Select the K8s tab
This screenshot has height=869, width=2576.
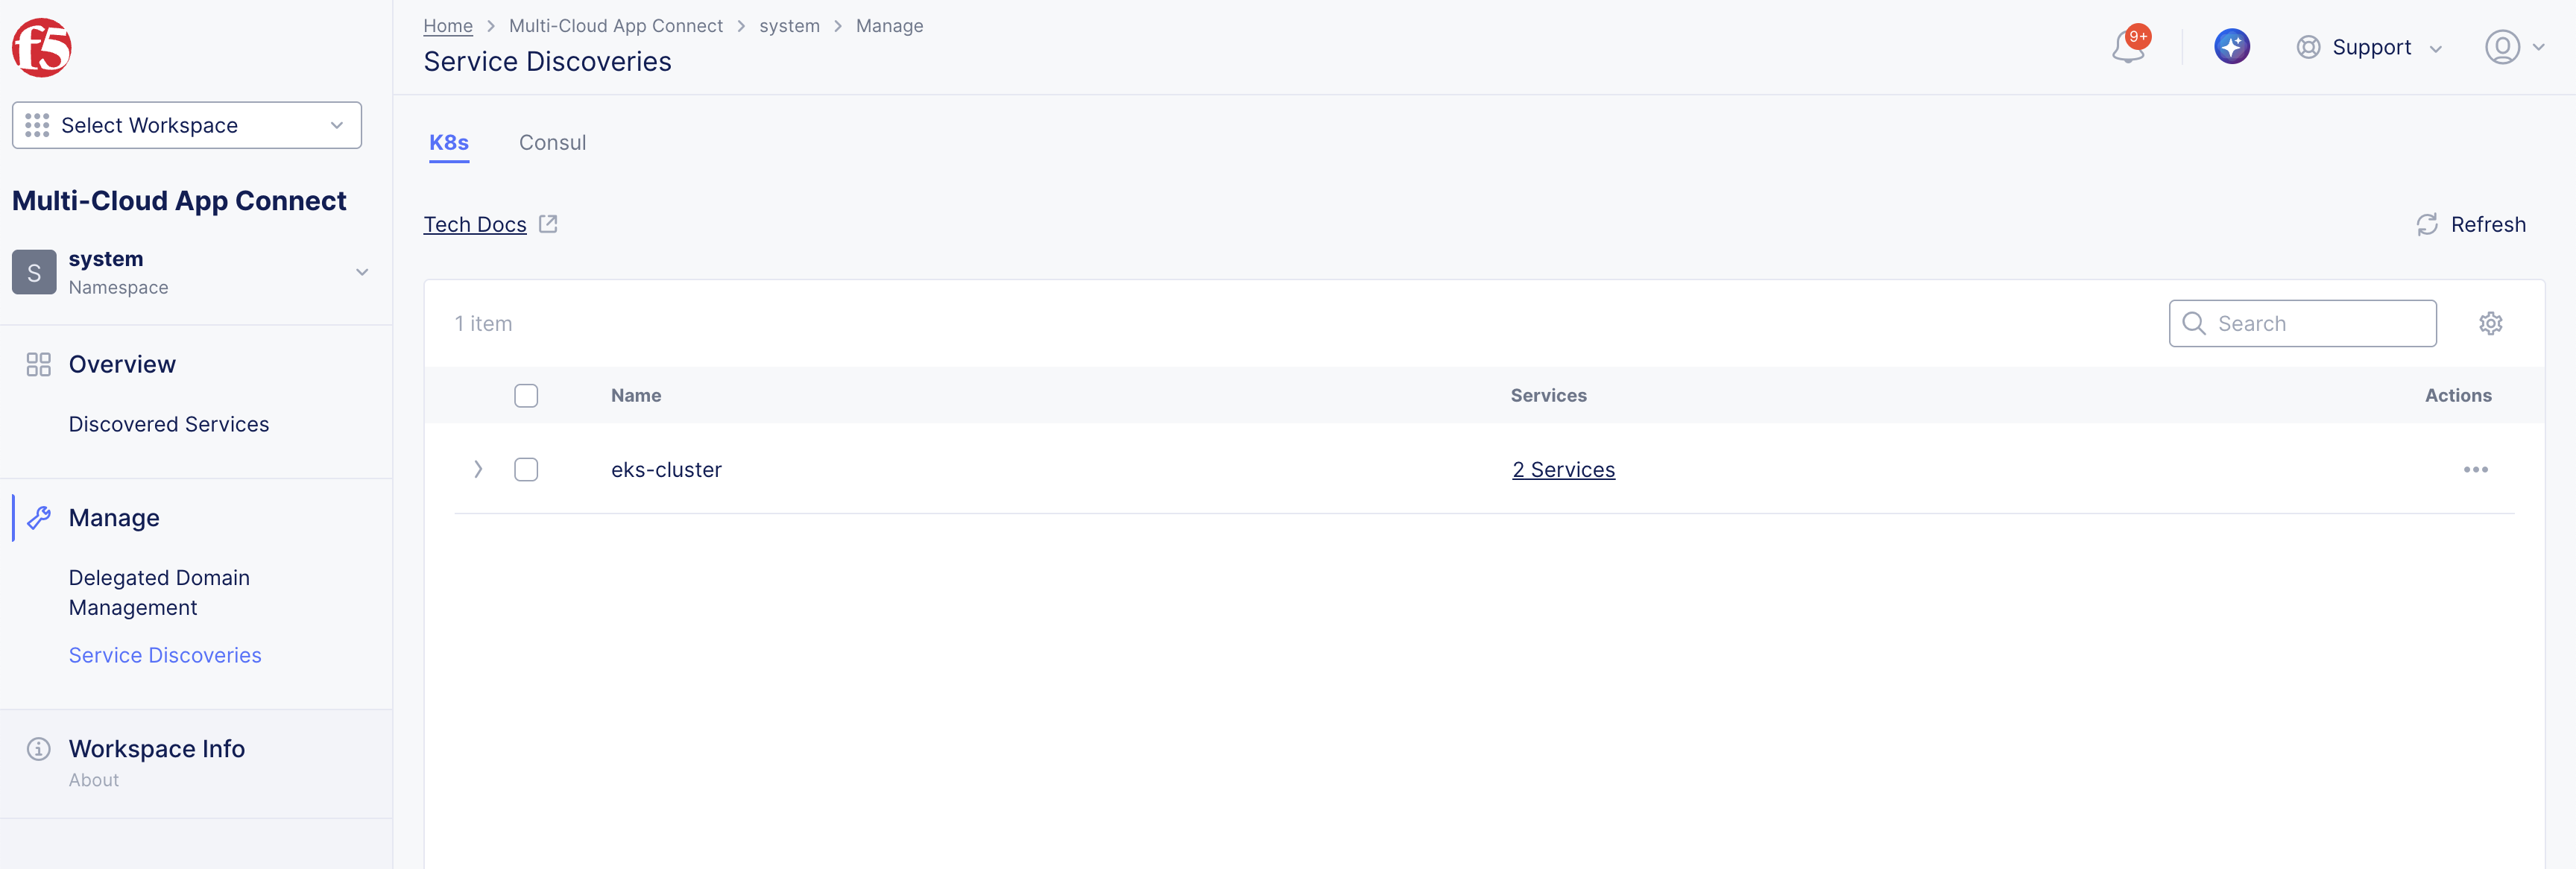coord(449,143)
